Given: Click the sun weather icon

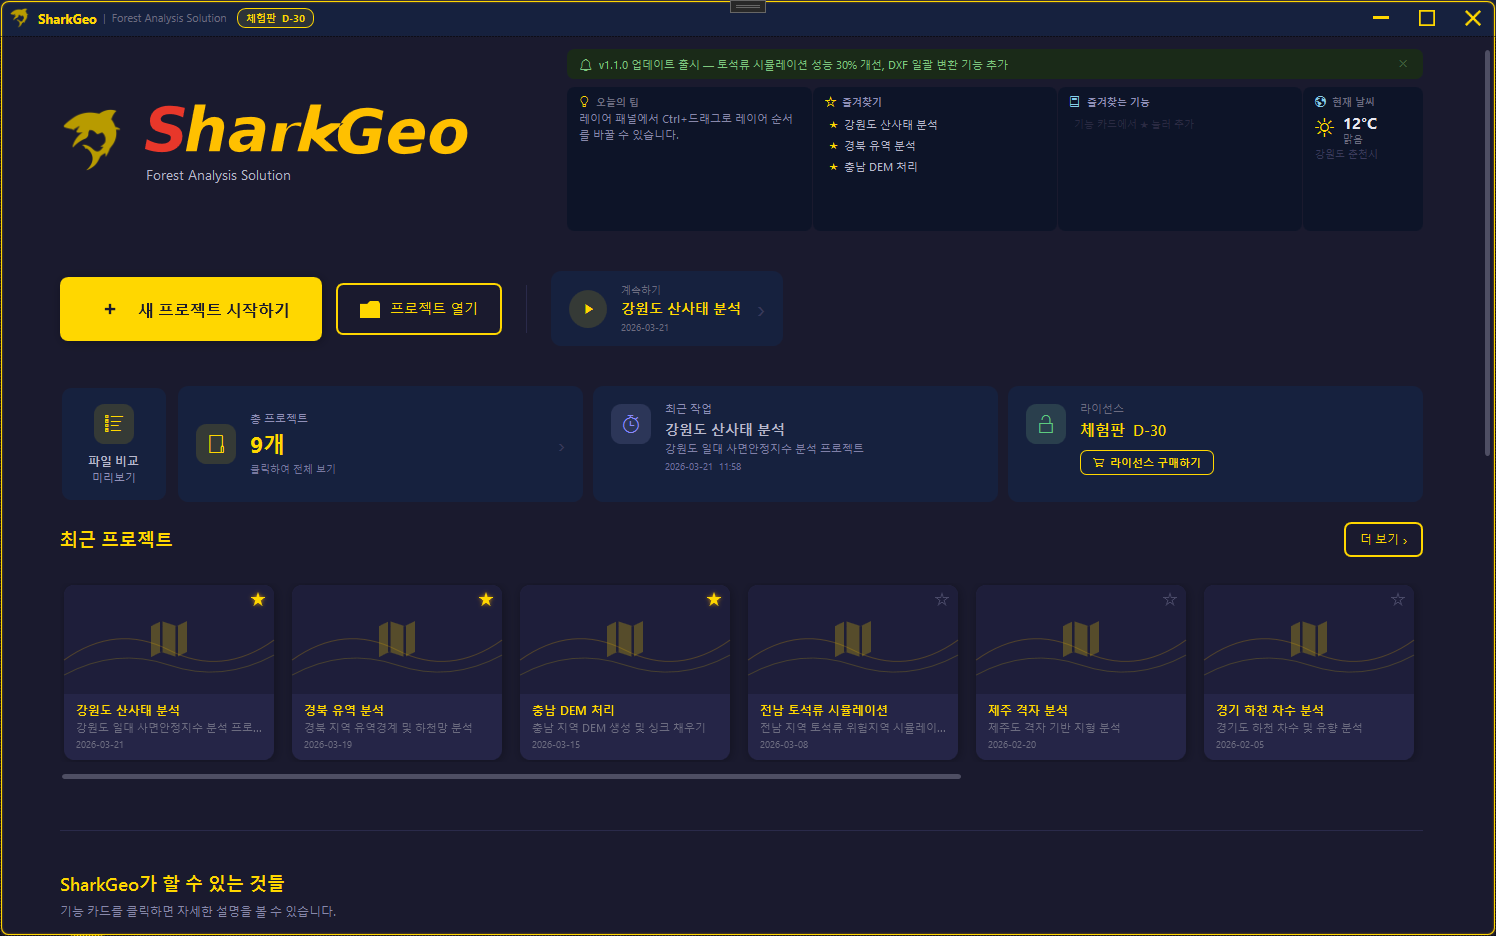Looking at the screenshot, I should pyautogui.click(x=1325, y=127).
